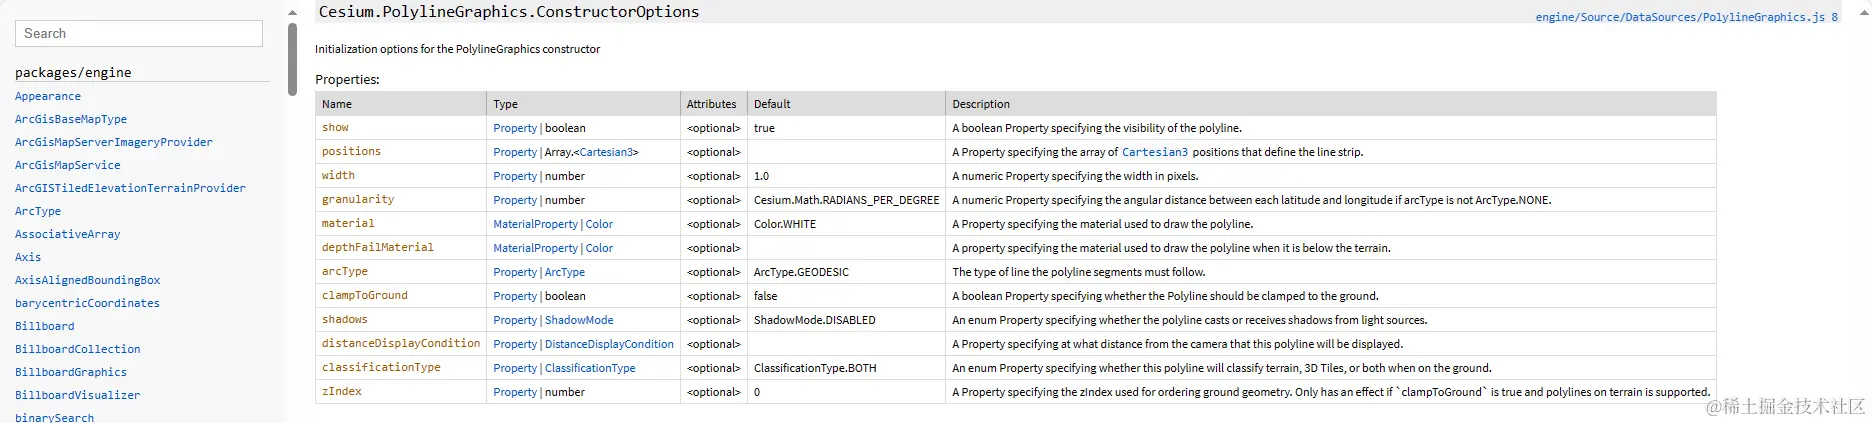Click the 'granularity' property name
This screenshot has width=1872, height=423.
click(358, 200)
